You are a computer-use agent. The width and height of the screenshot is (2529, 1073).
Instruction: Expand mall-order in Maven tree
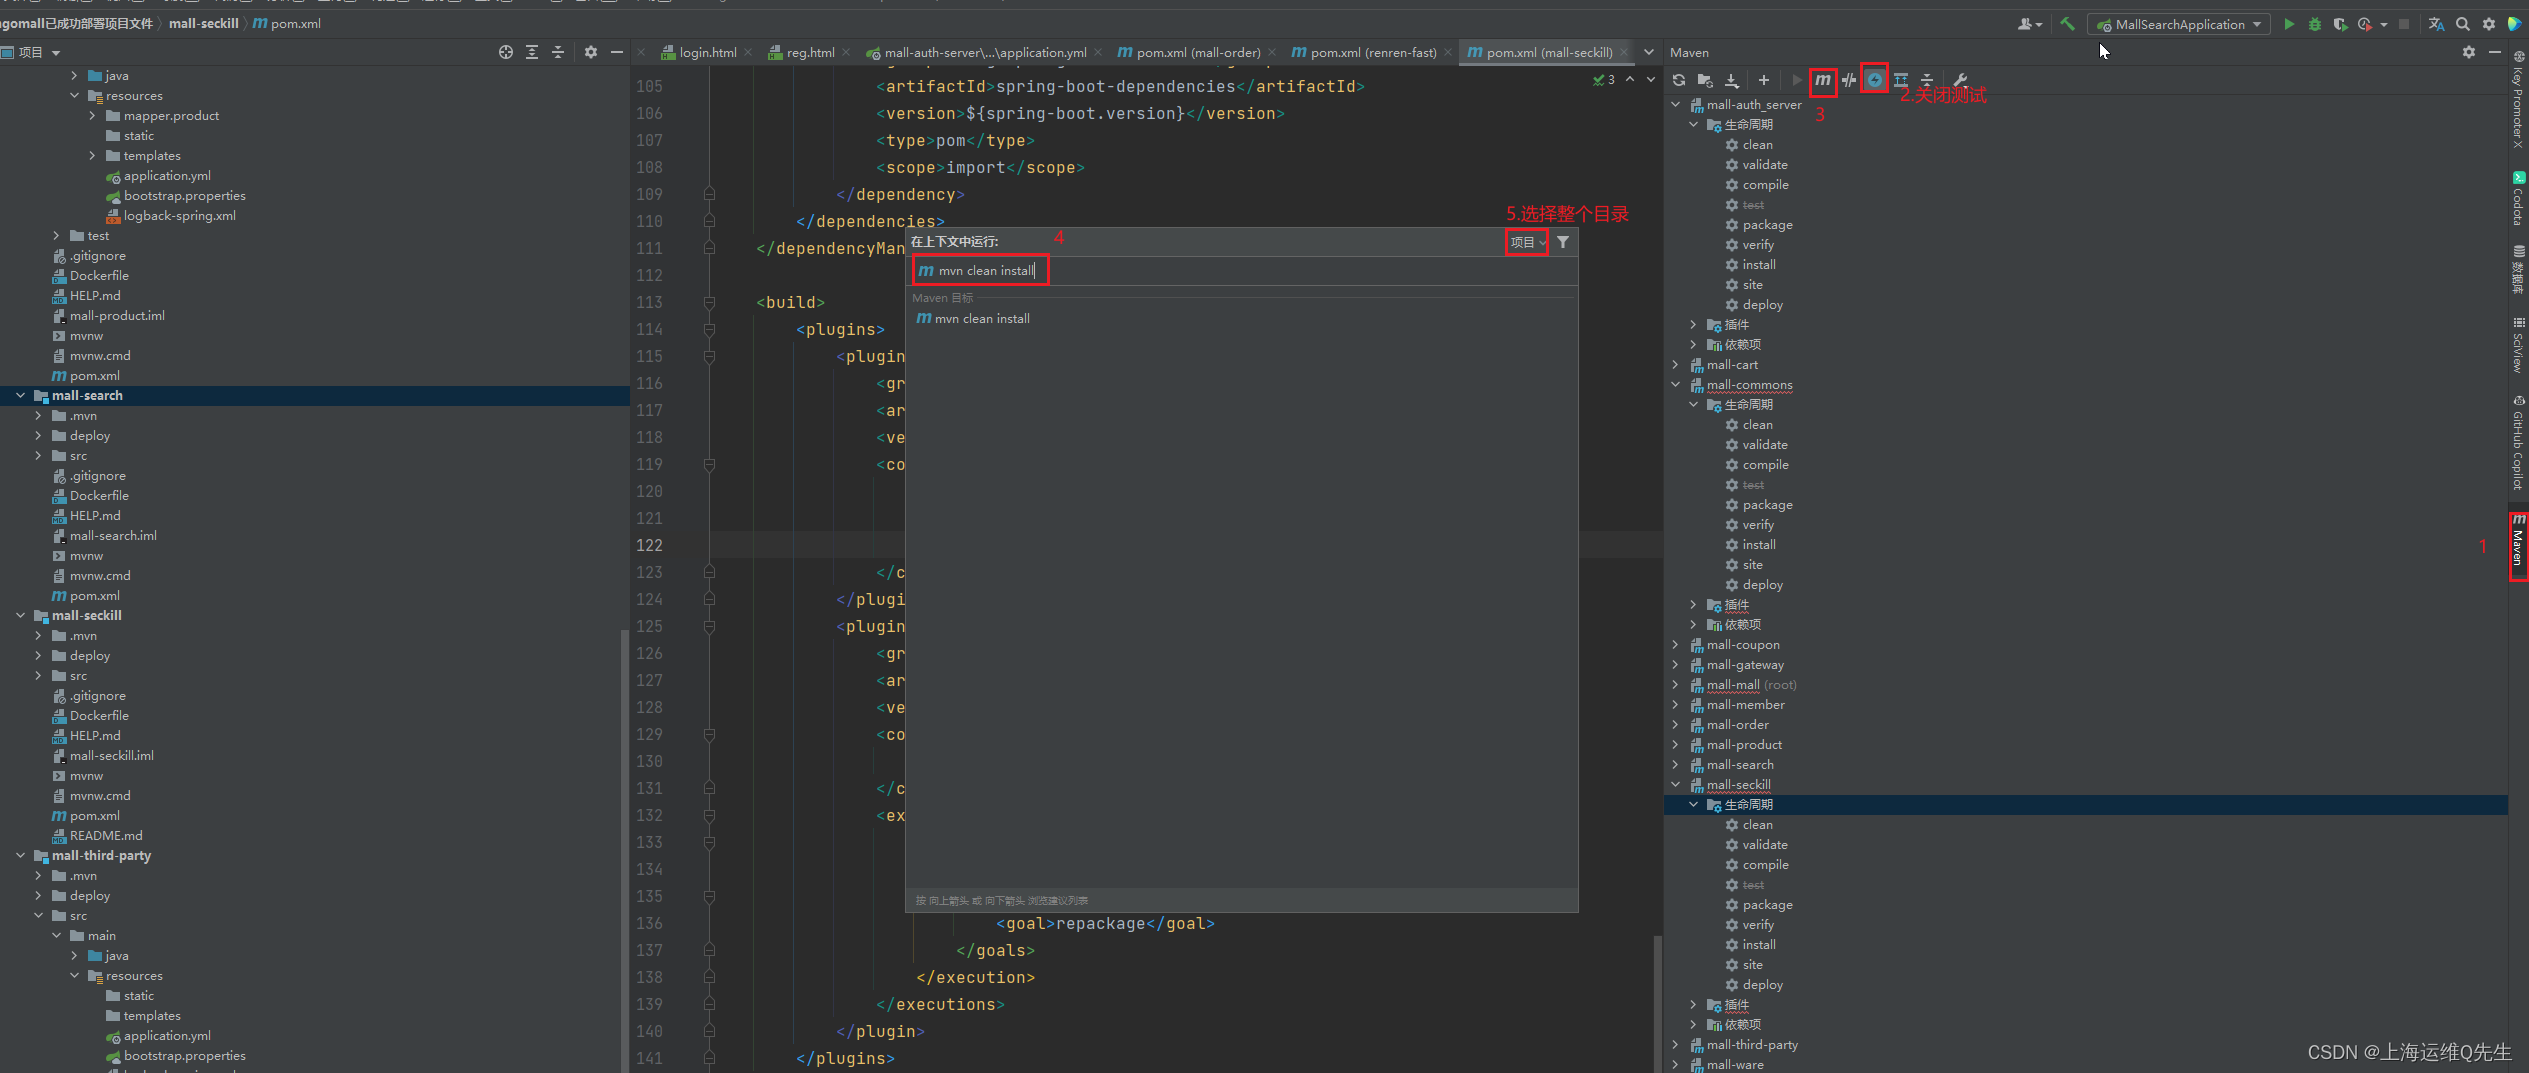tap(1676, 725)
